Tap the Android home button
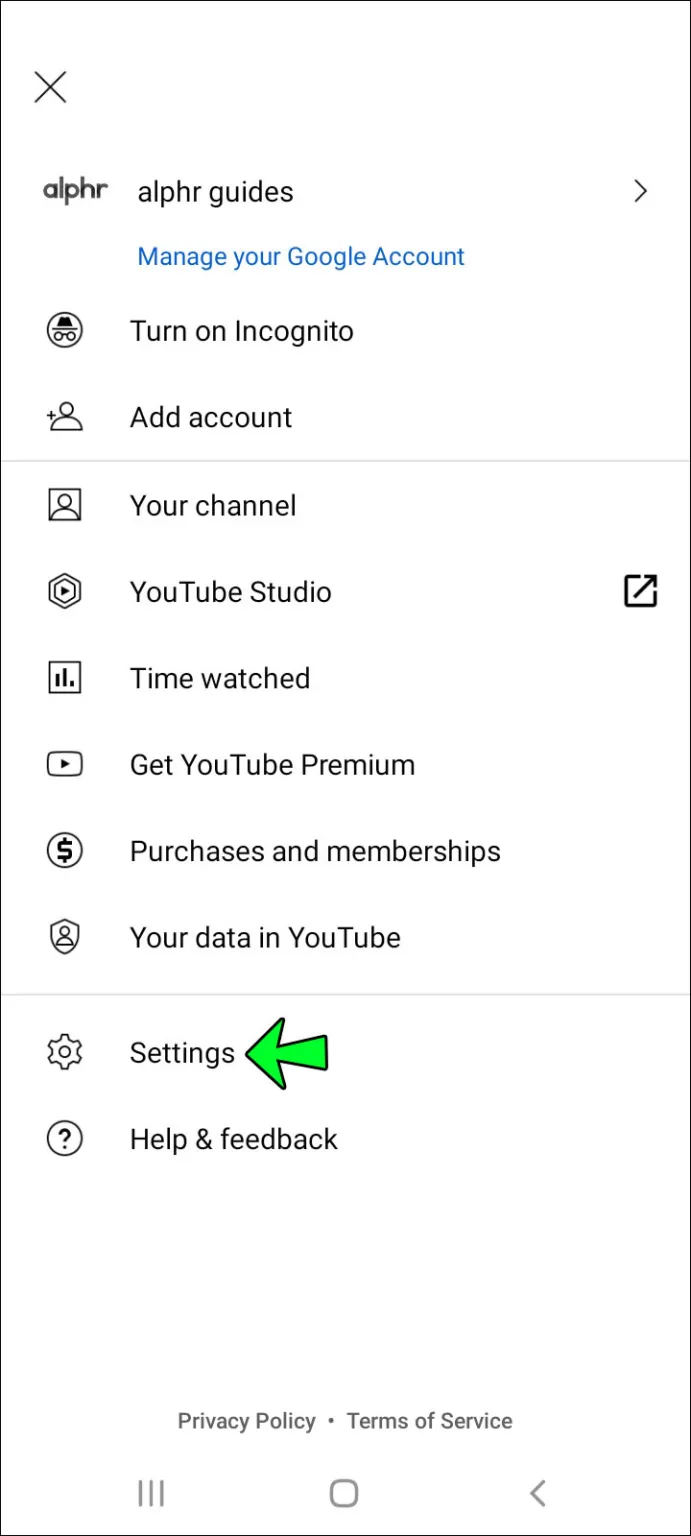The width and height of the screenshot is (691, 1536). (343, 1492)
